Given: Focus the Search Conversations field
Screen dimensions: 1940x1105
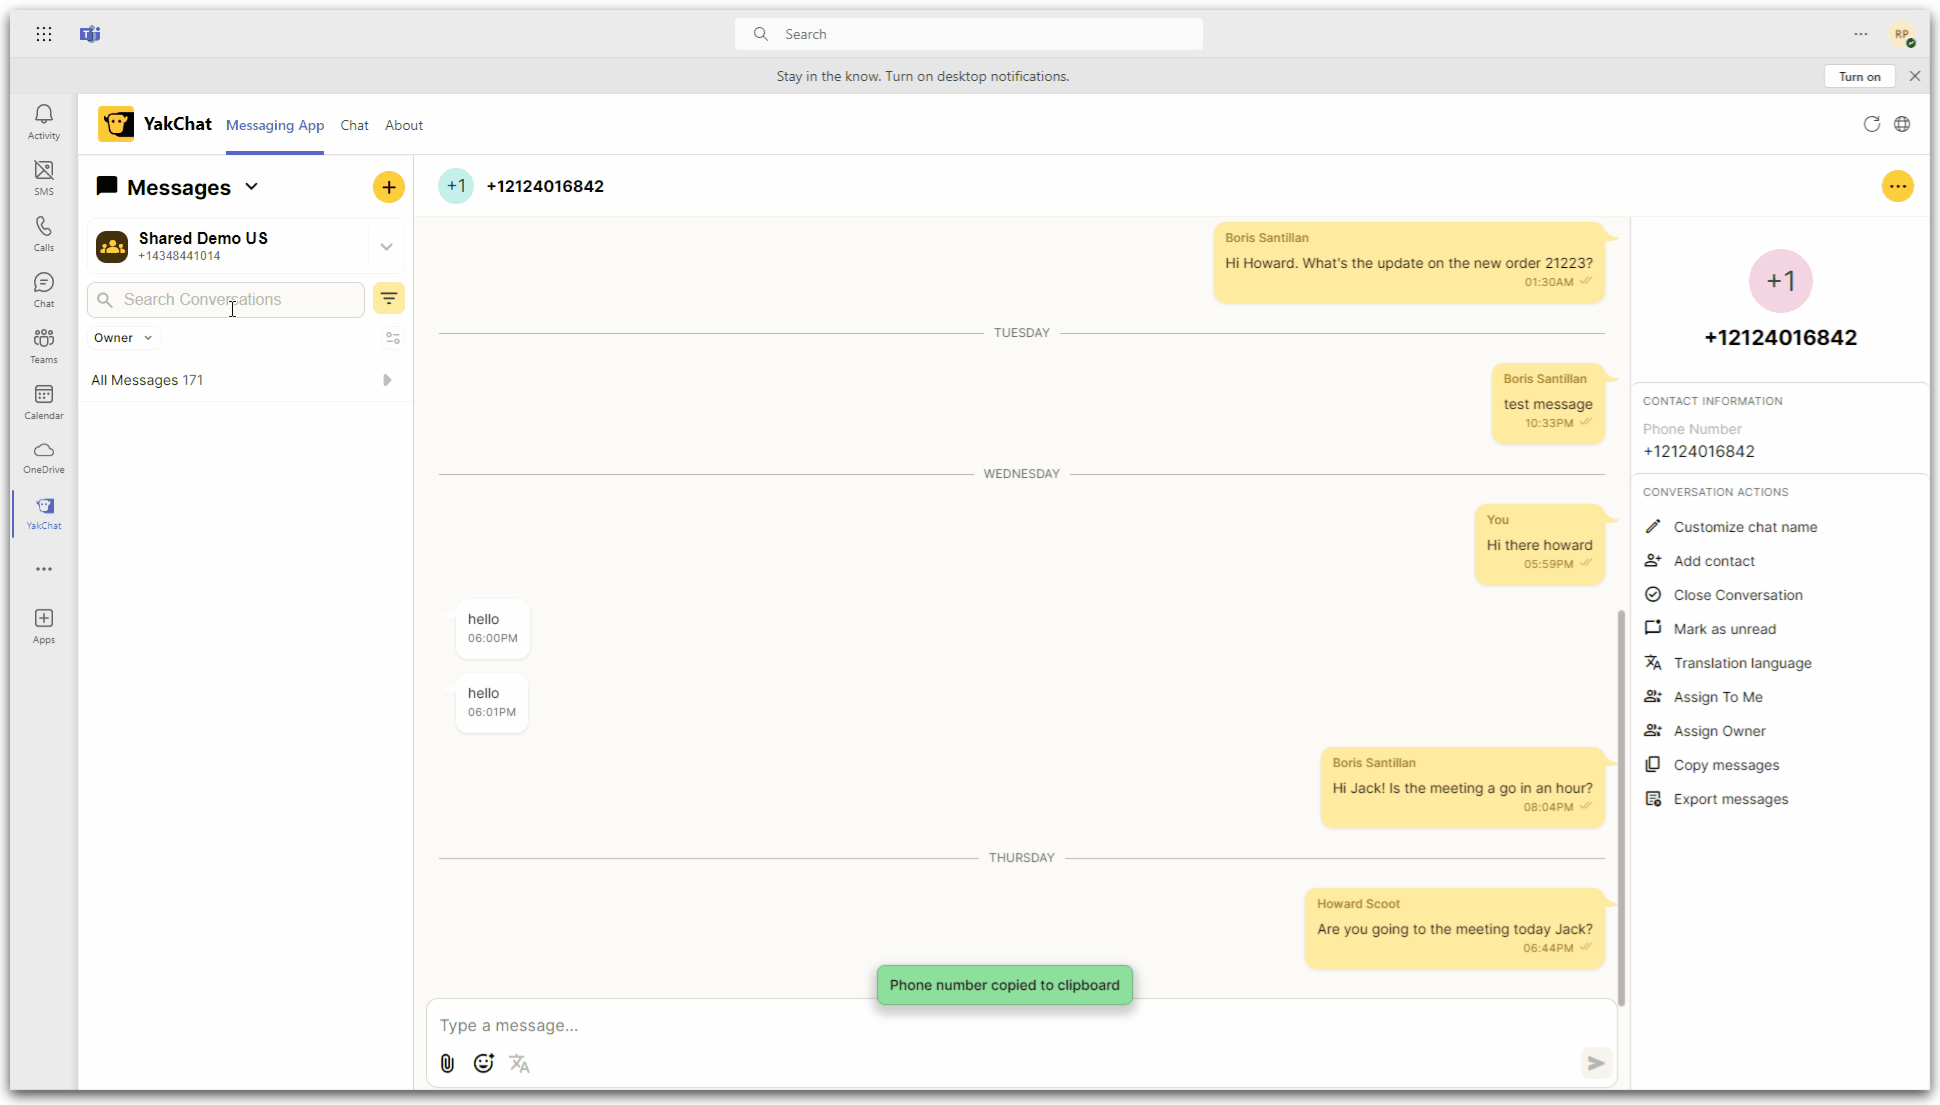Looking at the screenshot, I should pyautogui.click(x=226, y=299).
